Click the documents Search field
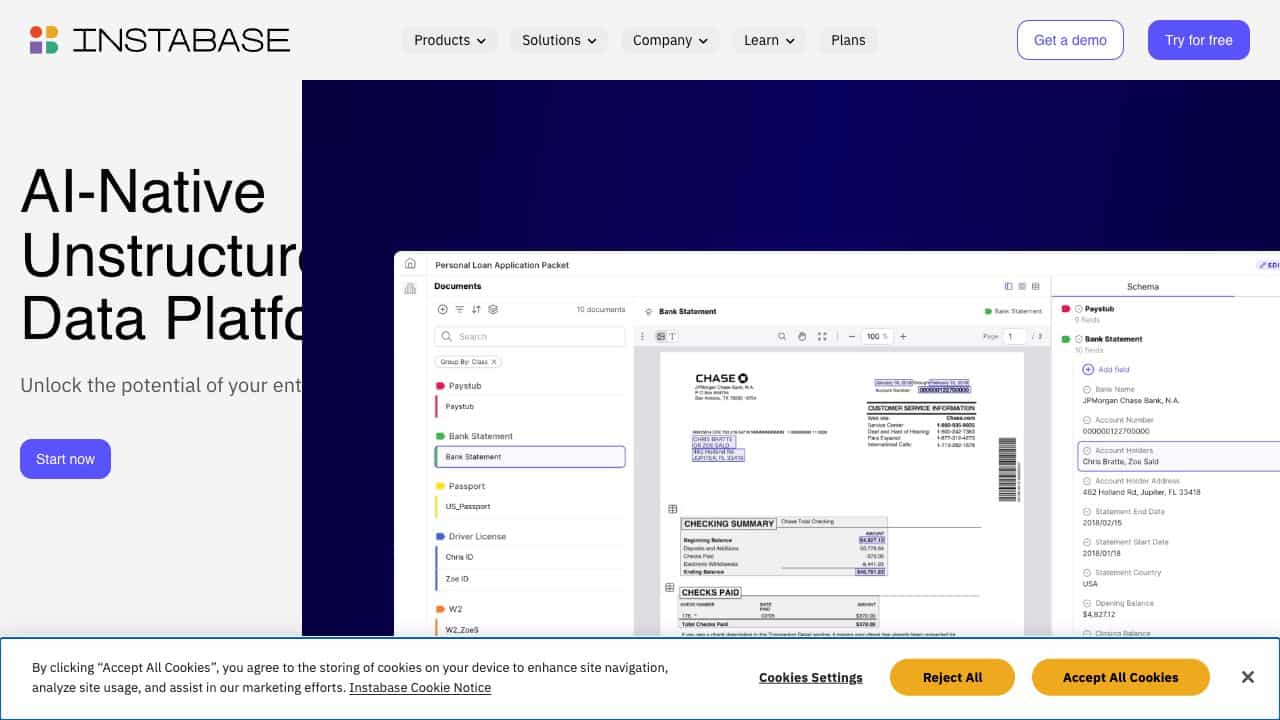This screenshot has height=720, width=1280. pyautogui.click(x=530, y=337)
